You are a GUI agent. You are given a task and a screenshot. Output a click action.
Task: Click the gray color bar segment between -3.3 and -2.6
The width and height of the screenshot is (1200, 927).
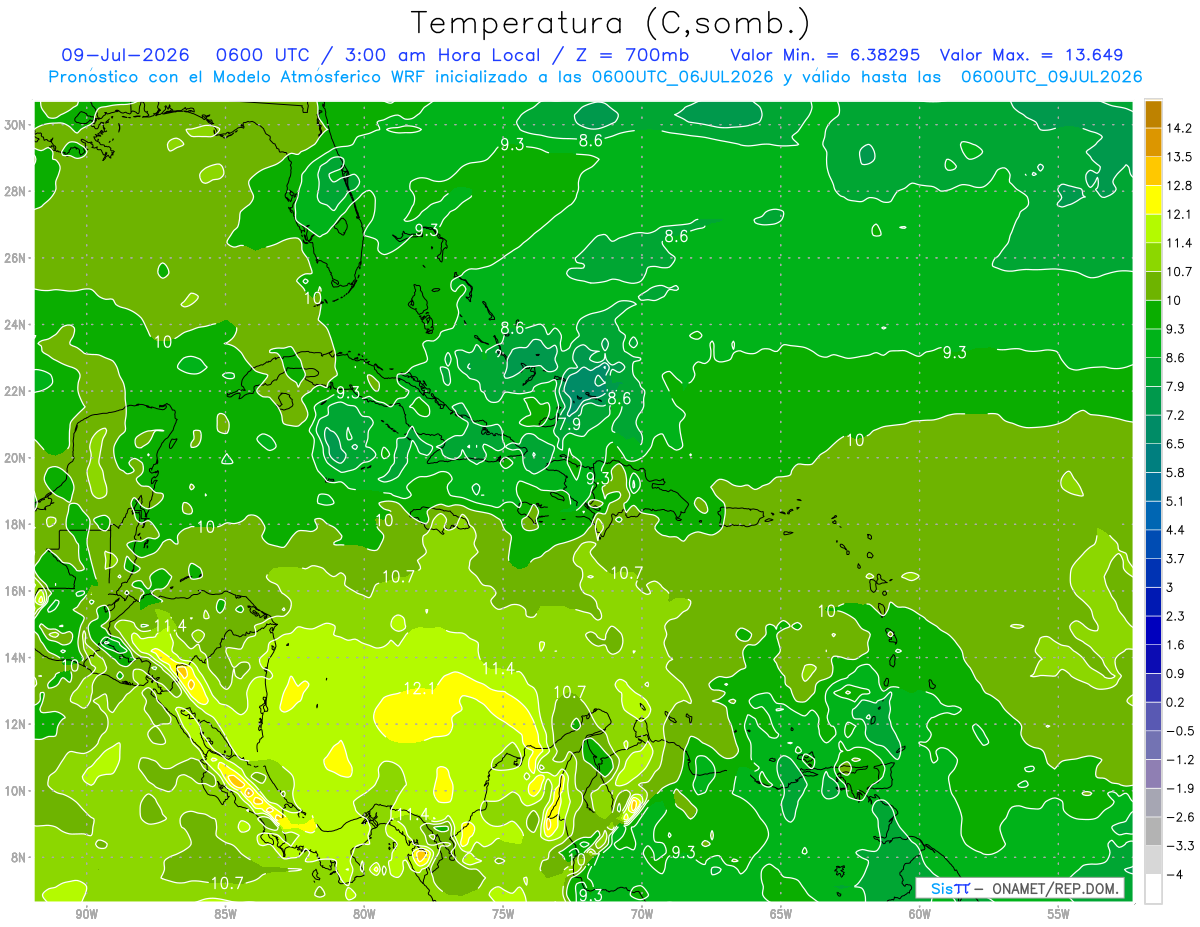[x=1153, y=831]
